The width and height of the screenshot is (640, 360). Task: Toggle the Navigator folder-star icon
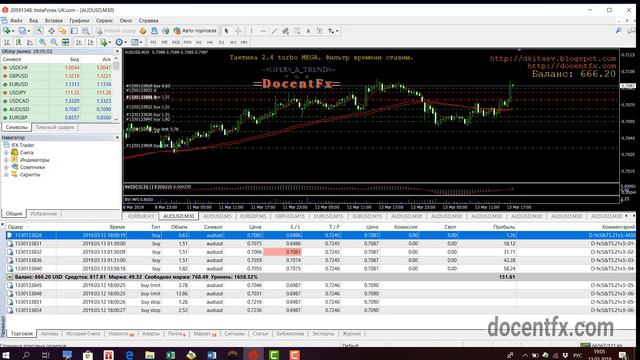click(62, 31)
